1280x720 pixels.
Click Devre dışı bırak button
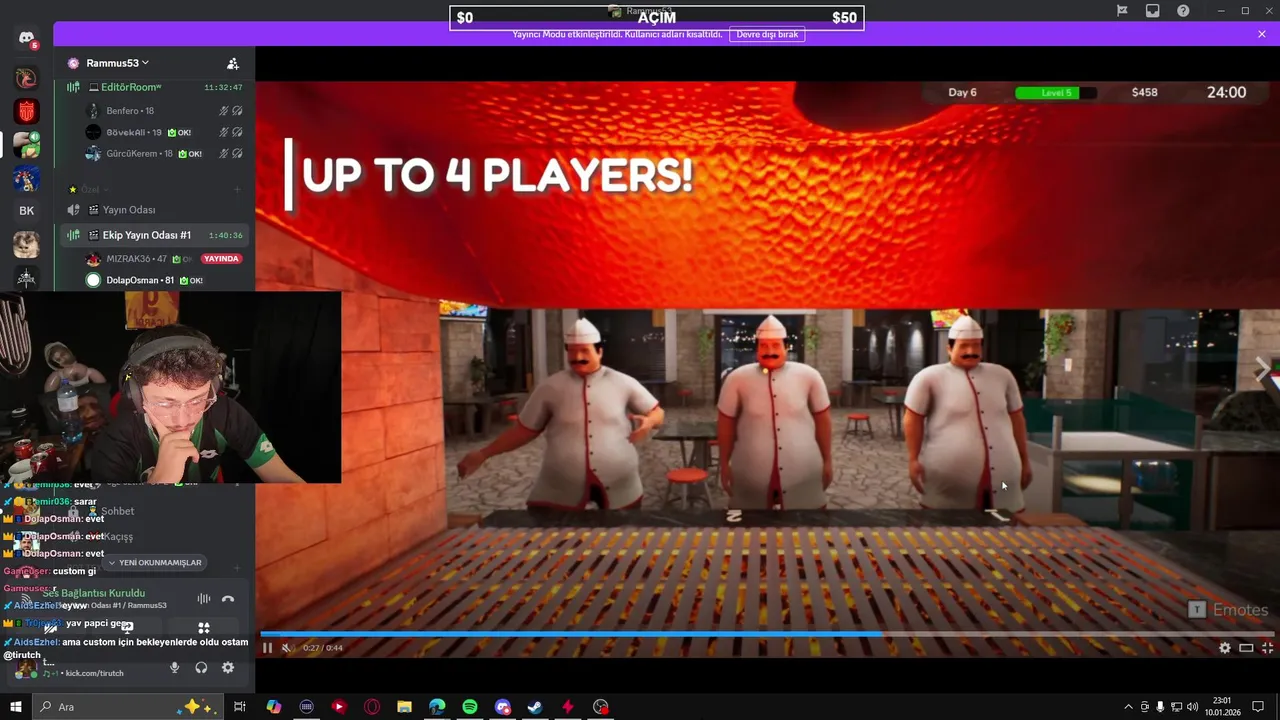(768, 34)
